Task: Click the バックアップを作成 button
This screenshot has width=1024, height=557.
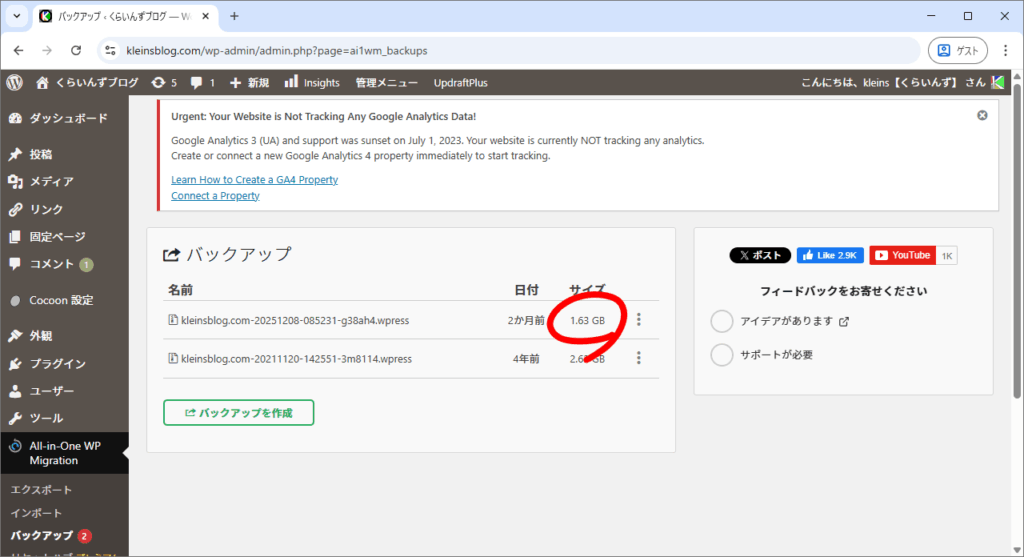Action: click(x=238, y=412)
